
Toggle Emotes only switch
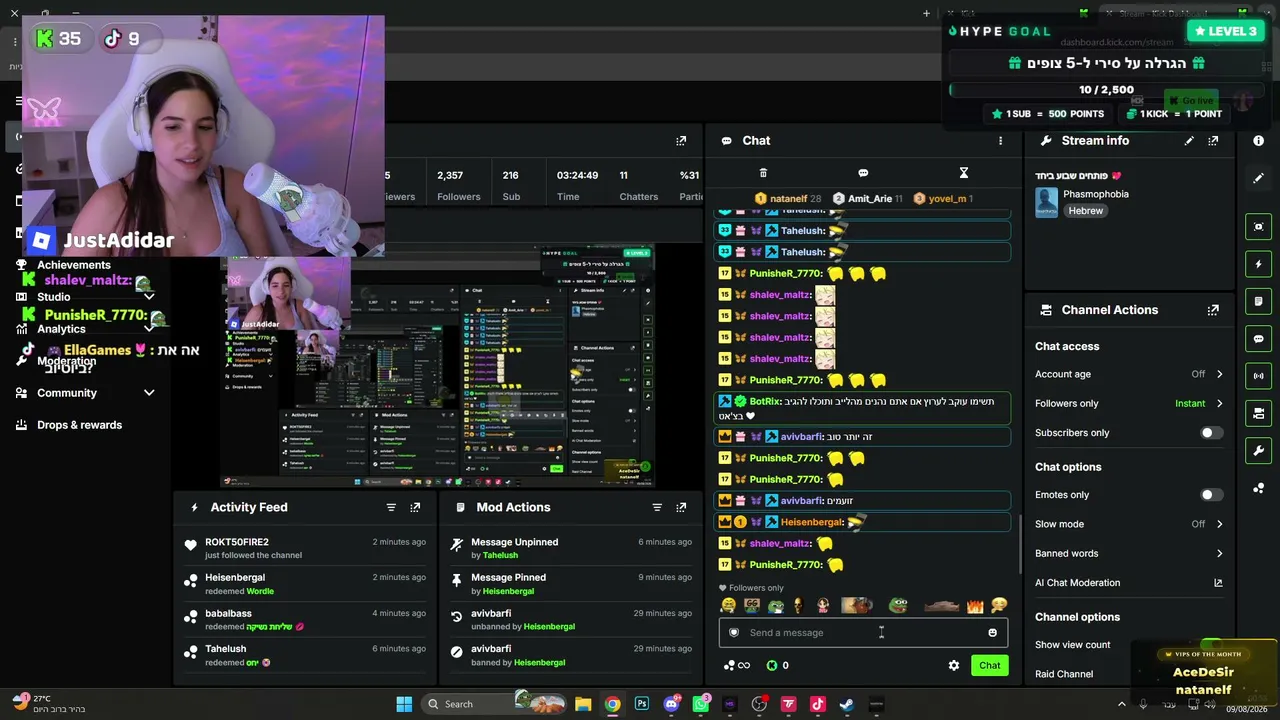[1211, 495]
